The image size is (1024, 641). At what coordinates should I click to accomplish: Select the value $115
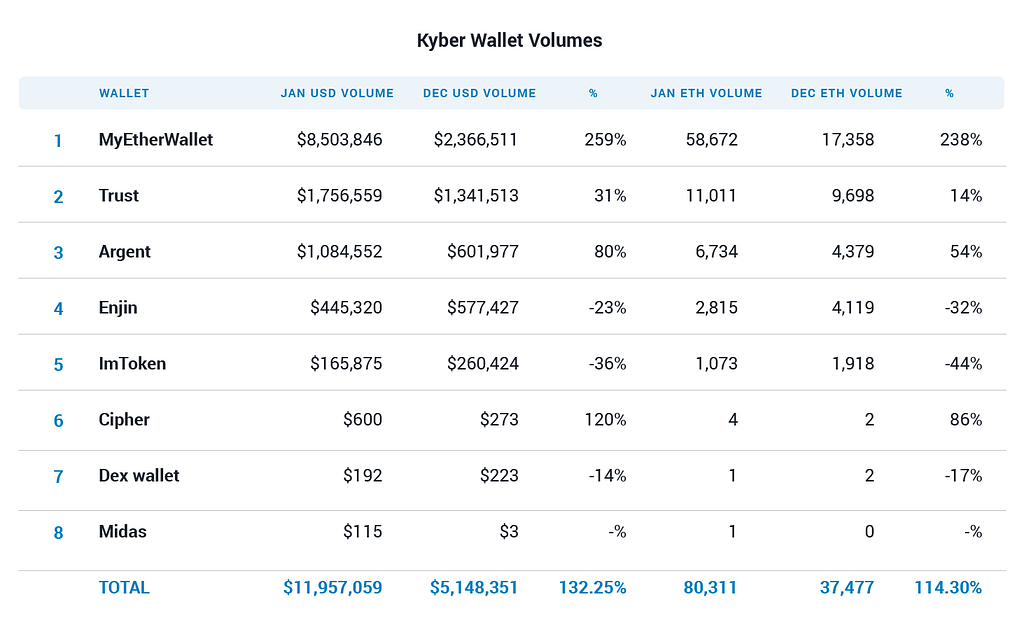(x=362, y=532)
